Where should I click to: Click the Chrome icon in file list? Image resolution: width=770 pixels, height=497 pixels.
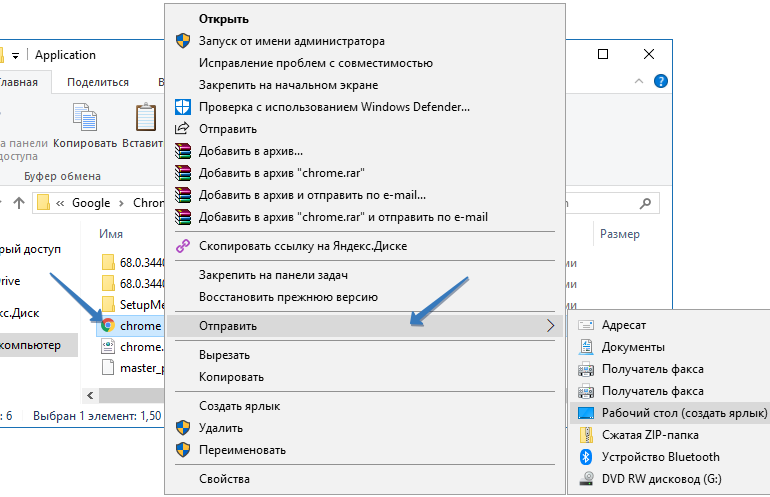coord(108,326)
